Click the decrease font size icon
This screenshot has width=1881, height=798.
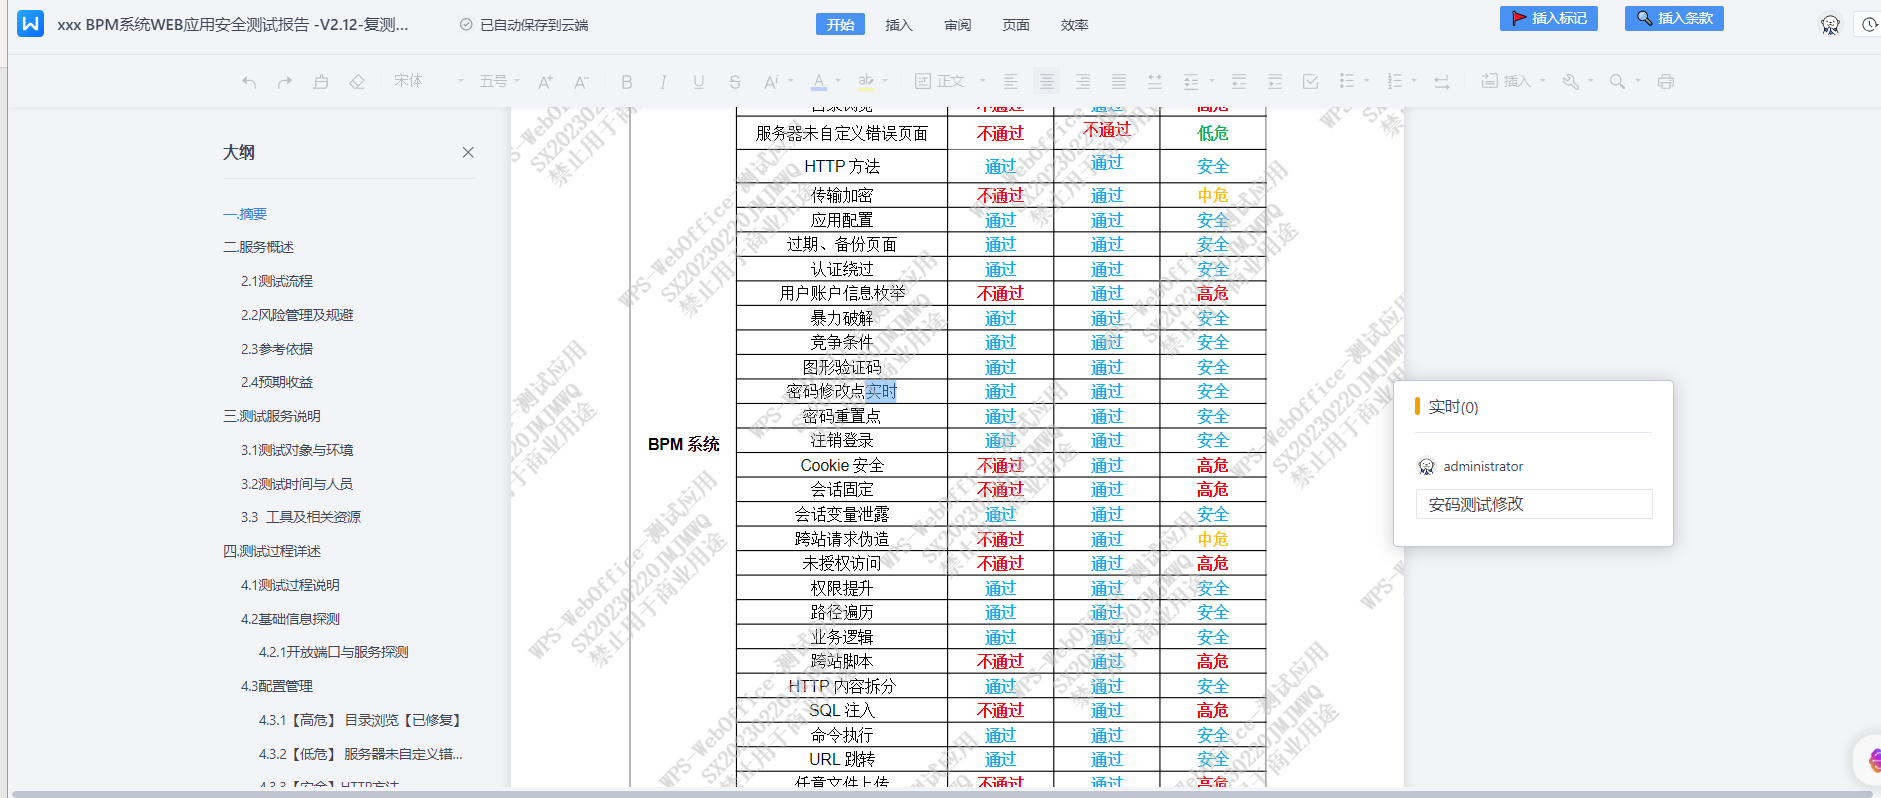pos(582,82)
